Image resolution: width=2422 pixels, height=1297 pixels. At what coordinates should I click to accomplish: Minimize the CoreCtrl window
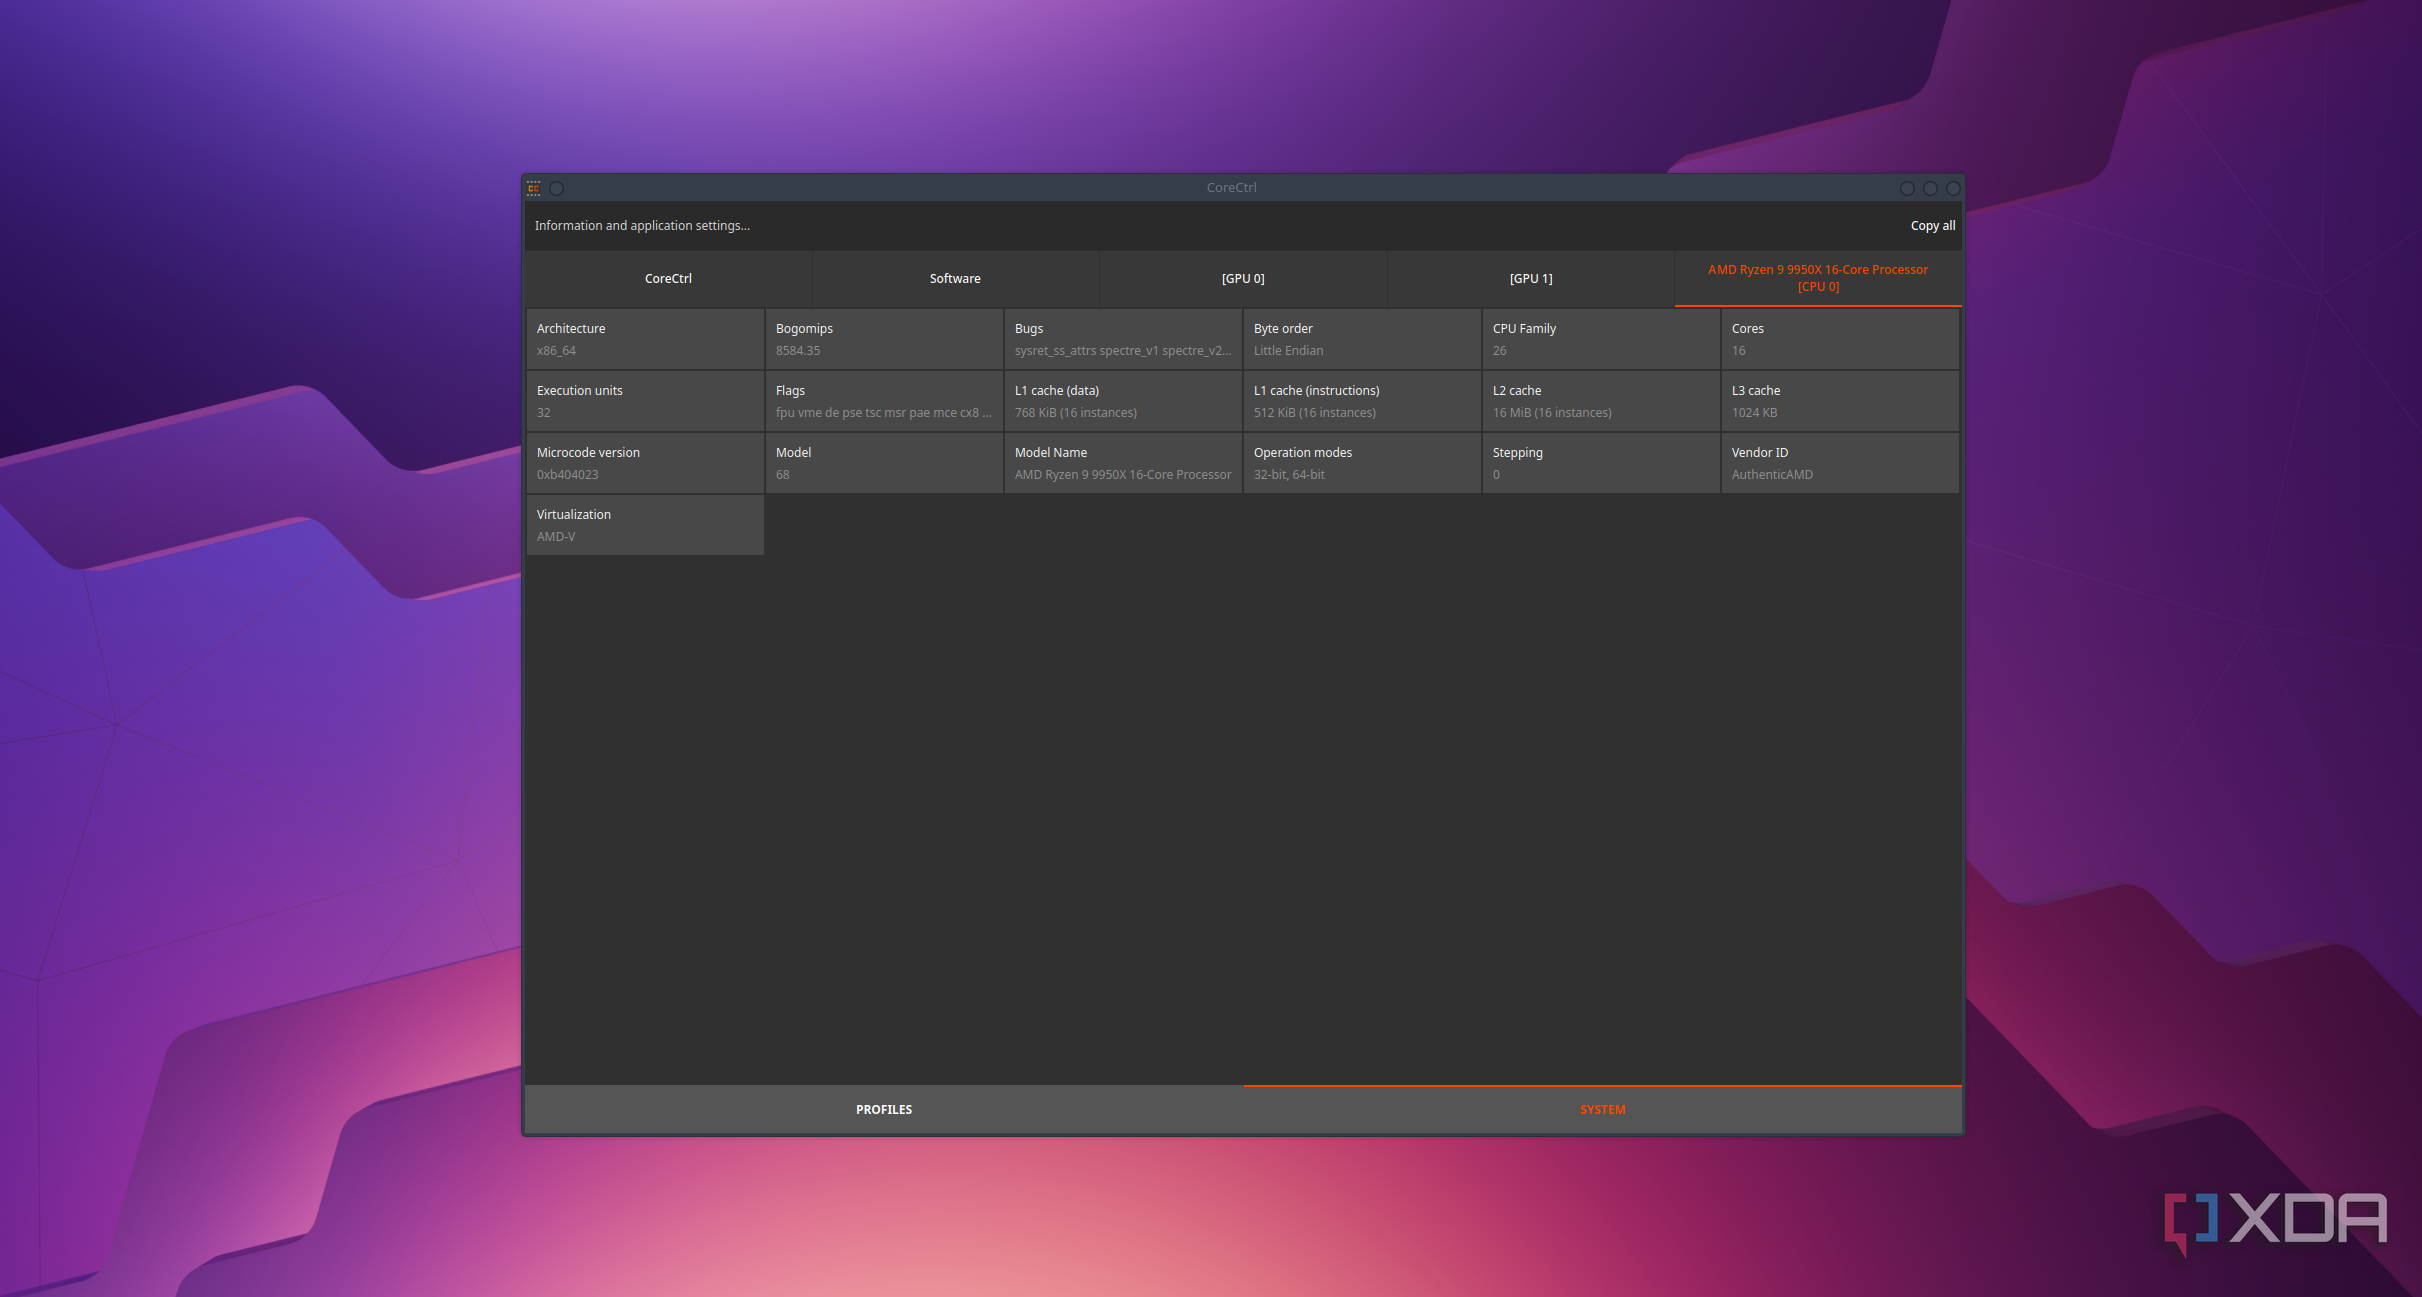click(x=1907, y=188)
